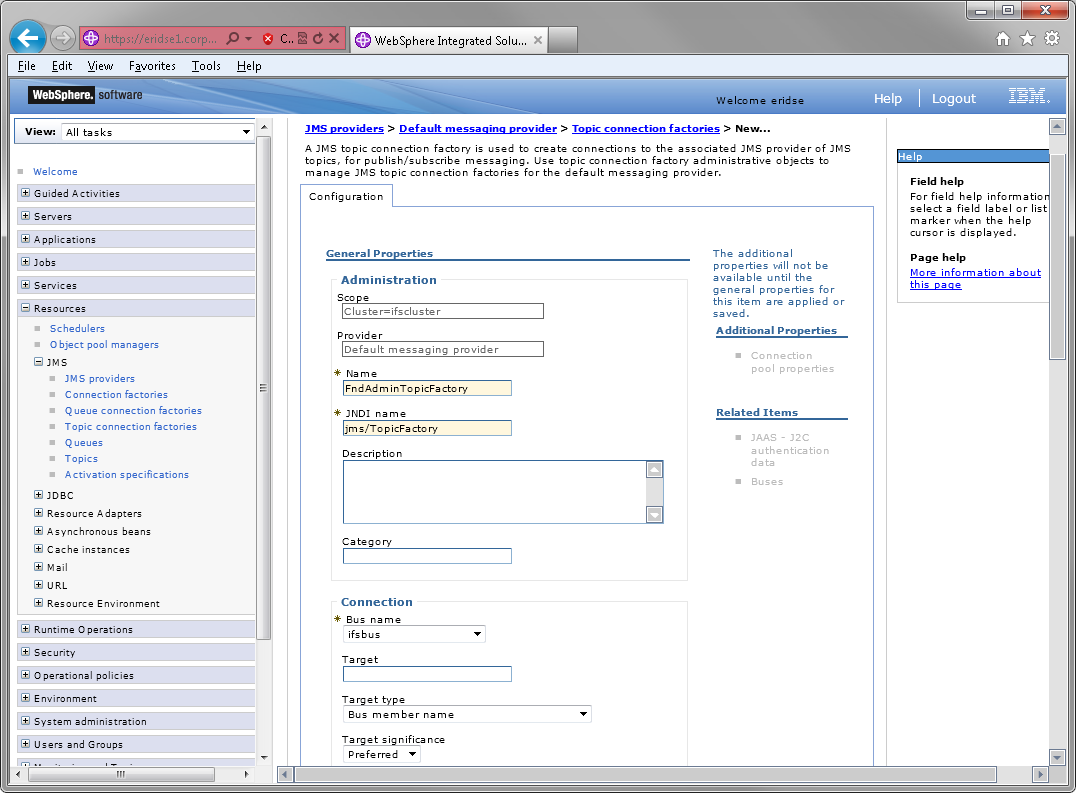Open the Help menu in menu bar
This screenshot has width=1076, height=793.
click(249, 66)
